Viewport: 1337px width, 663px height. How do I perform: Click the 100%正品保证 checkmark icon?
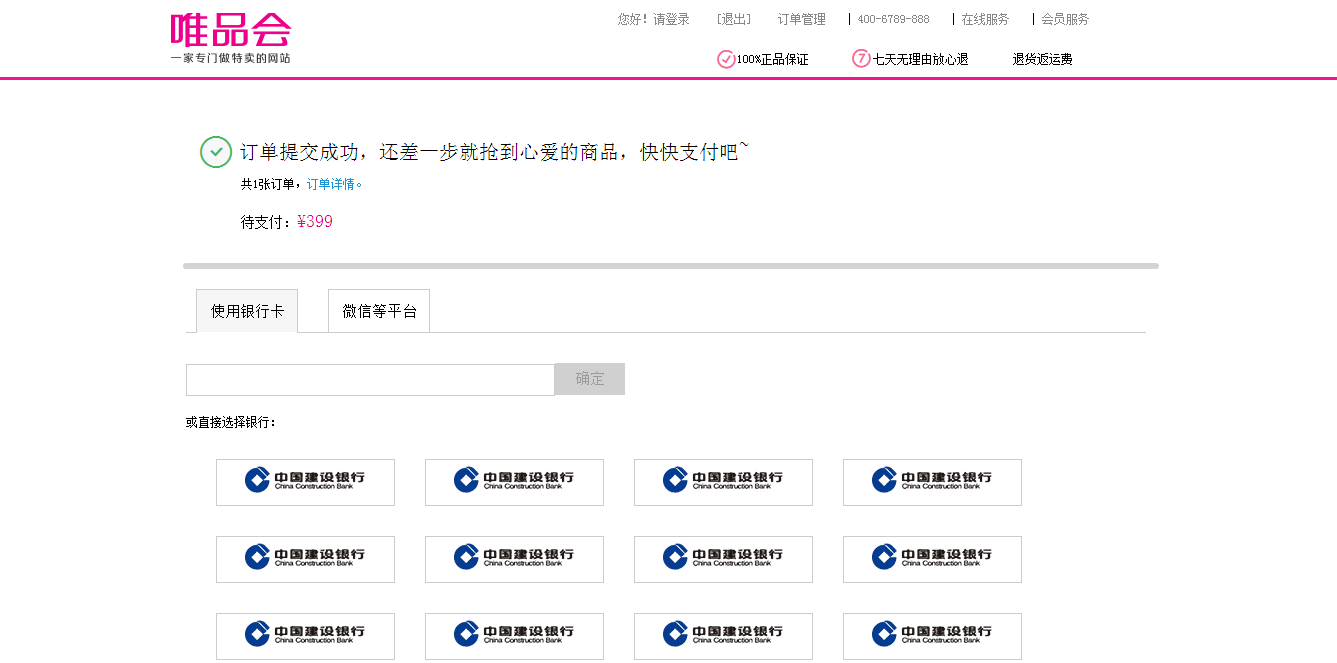[x=726, y=59]
